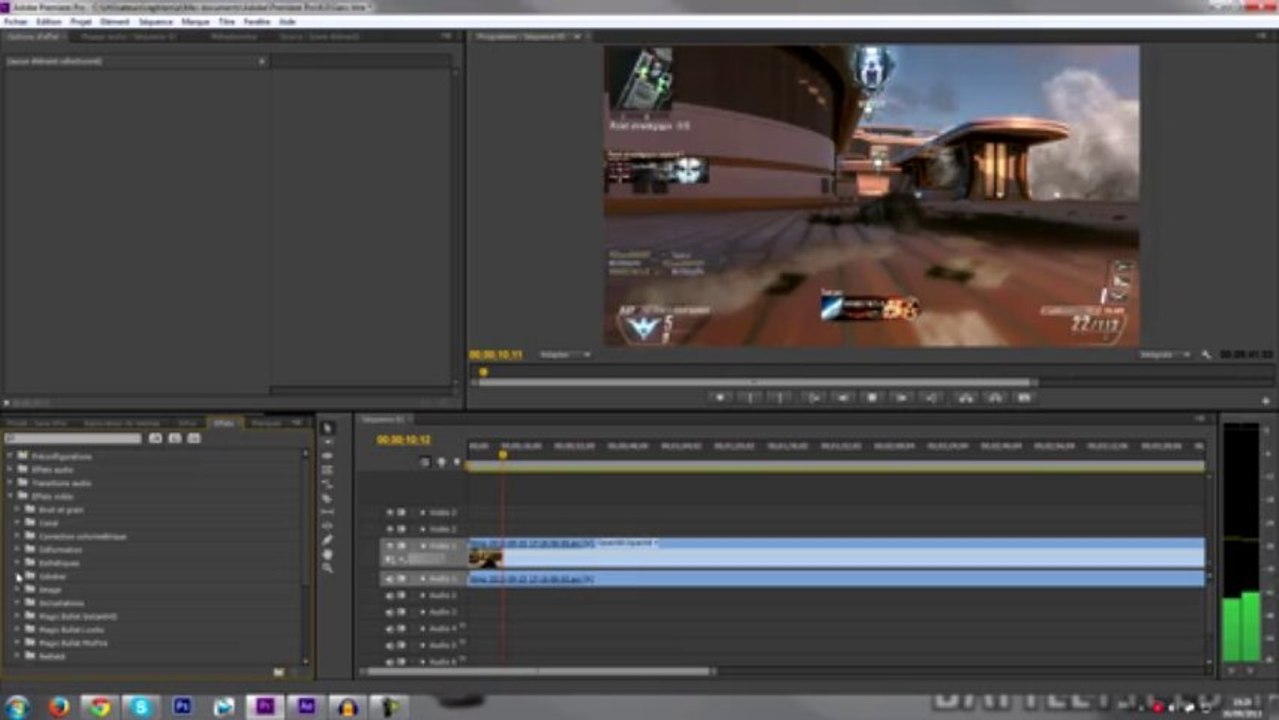Expand the Préconfigurations folder

pos(10,456)
